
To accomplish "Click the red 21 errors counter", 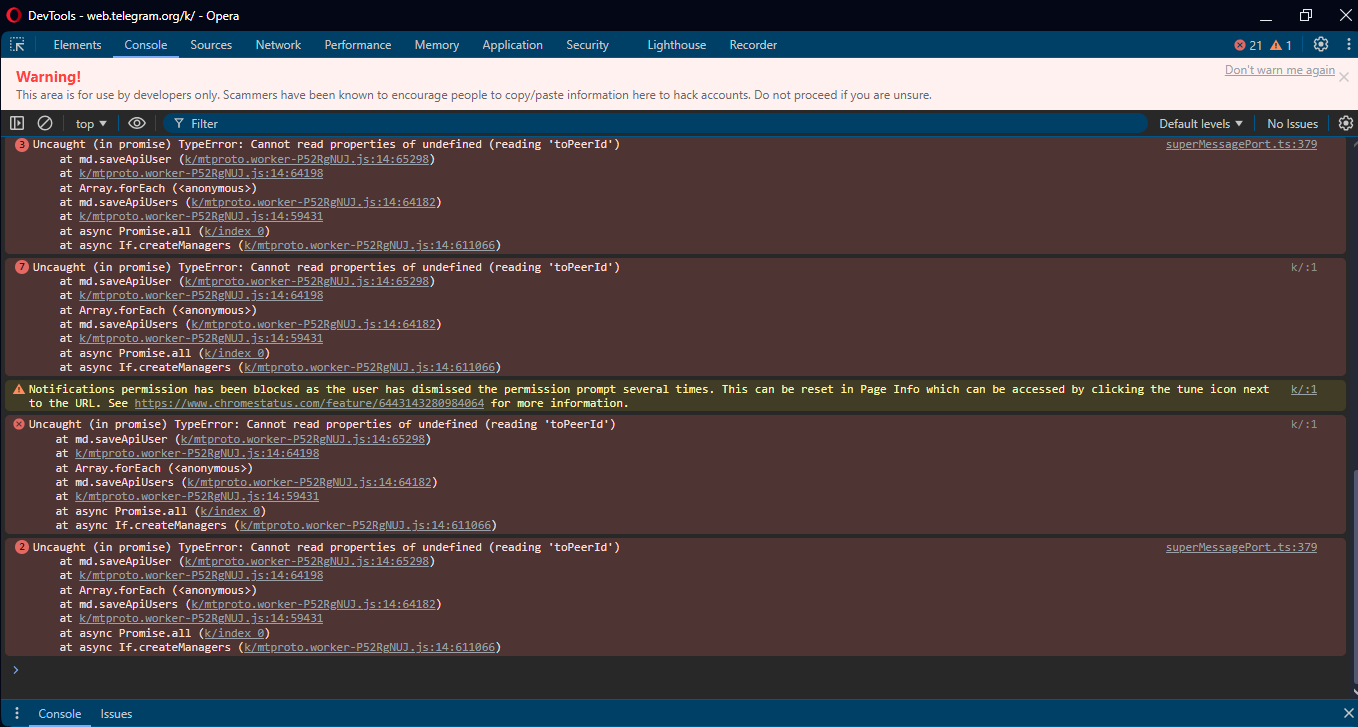I will click(x=1248, y=45).
